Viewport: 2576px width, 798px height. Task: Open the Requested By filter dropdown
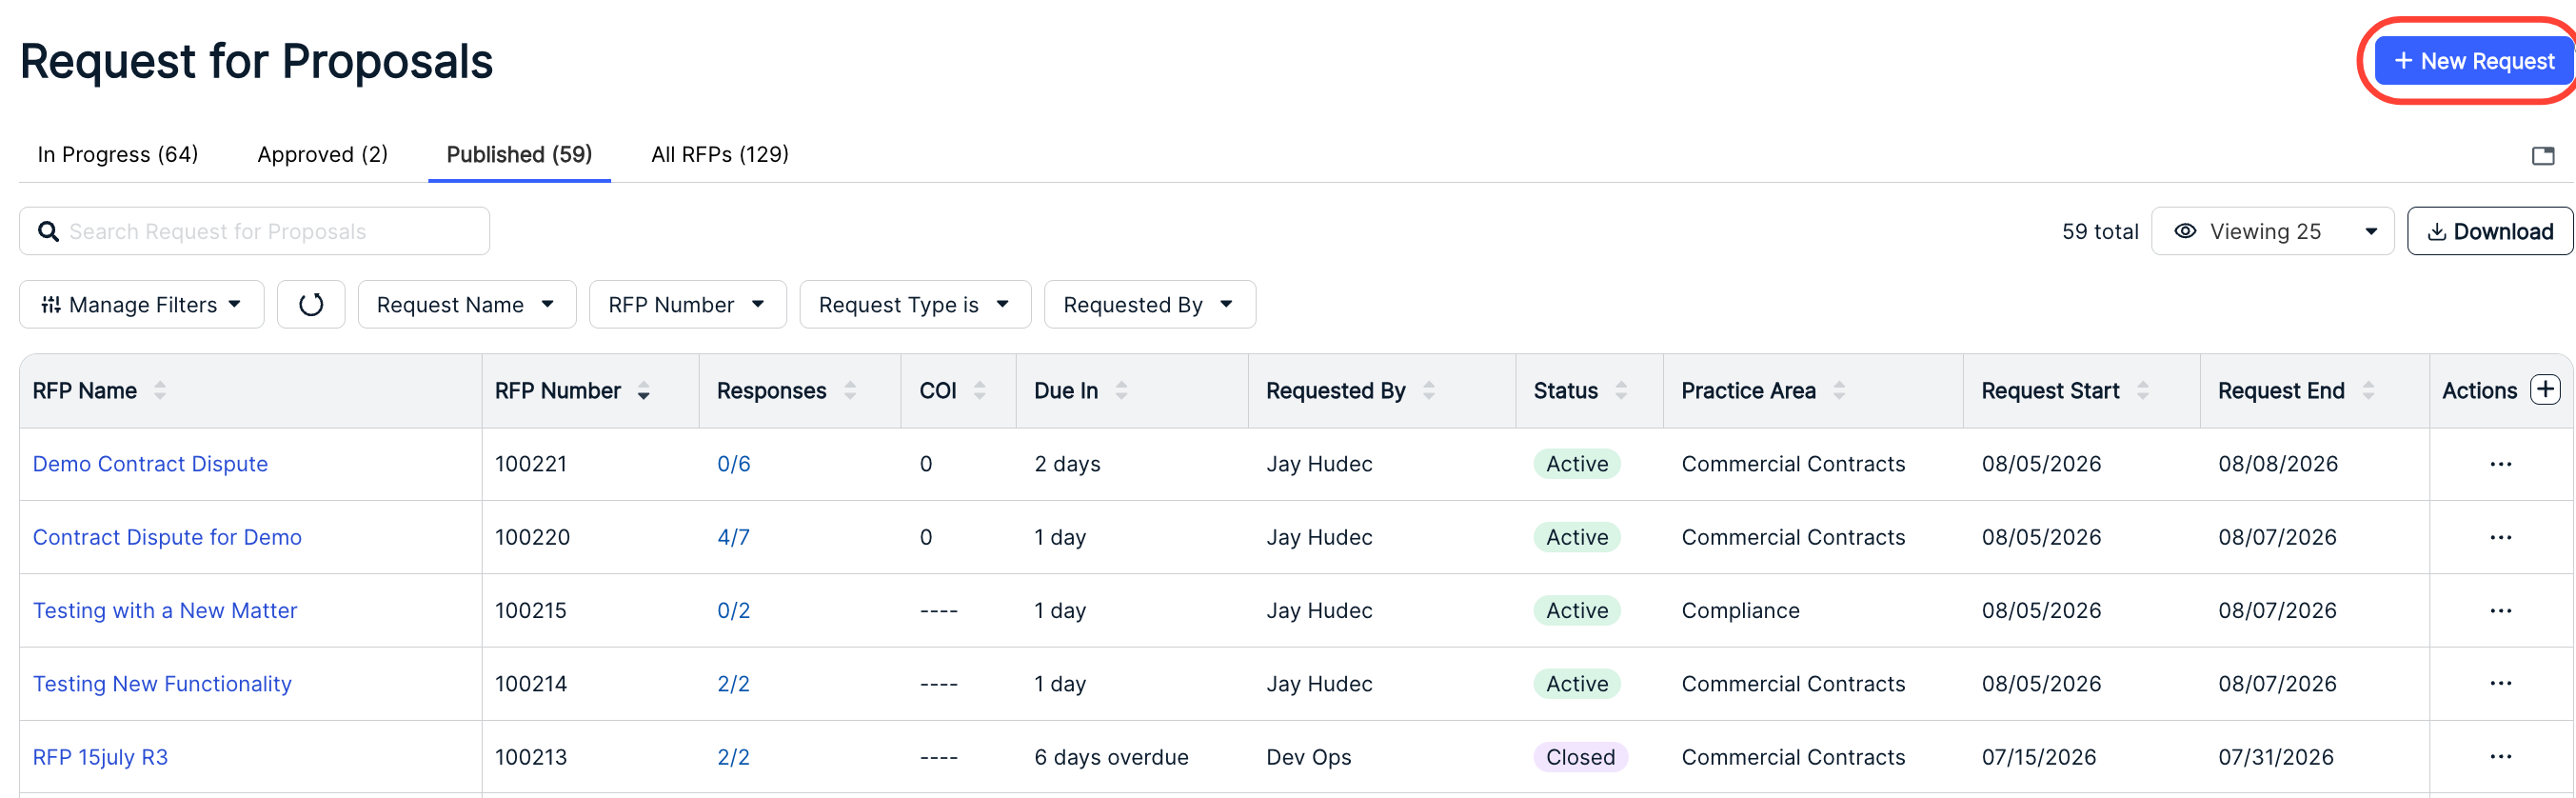click(1150, 304)
